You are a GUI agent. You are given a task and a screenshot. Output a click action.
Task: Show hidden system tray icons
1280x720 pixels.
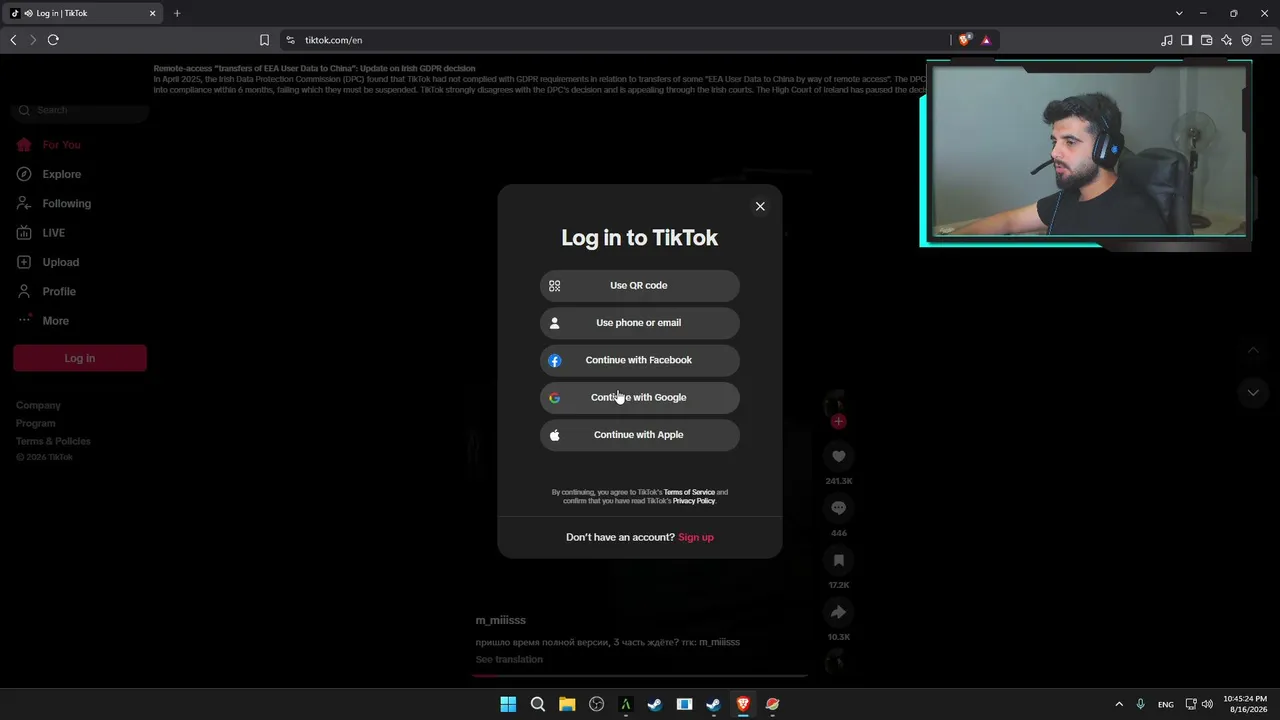pyautogui.click(x=1119, y=704)
